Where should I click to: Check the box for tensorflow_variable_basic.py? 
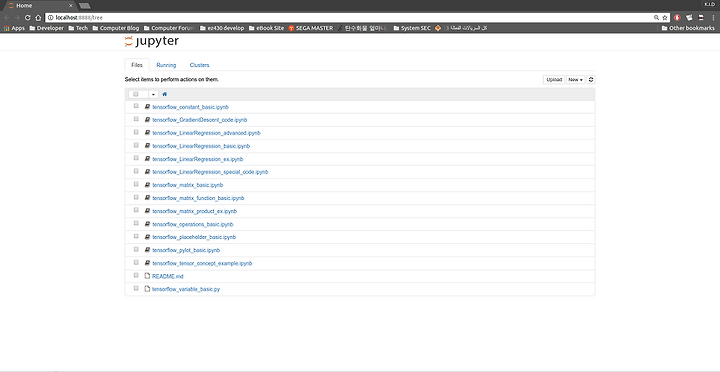point(136,288)
